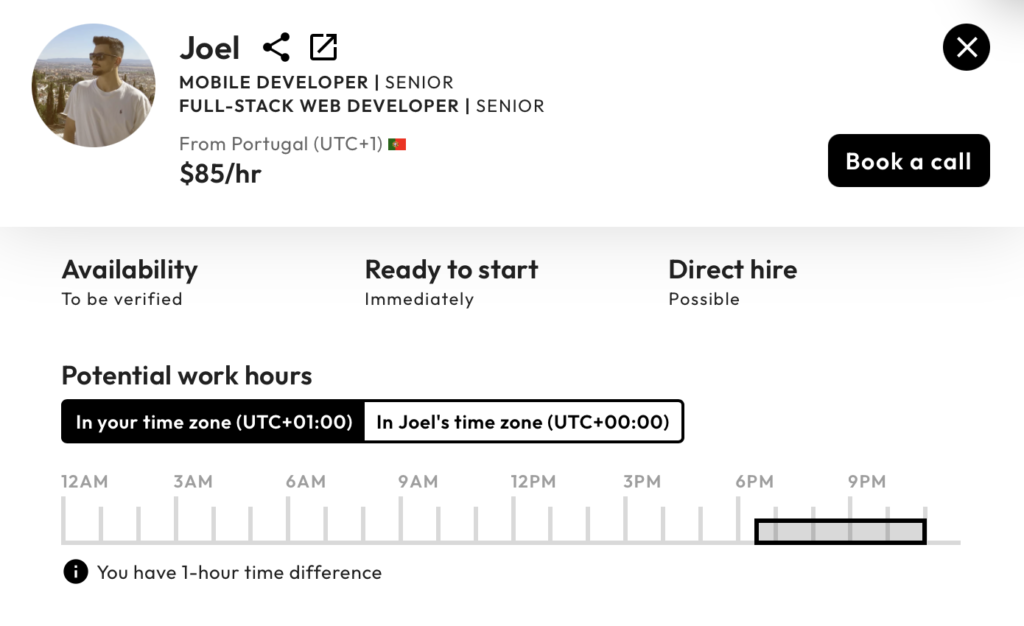Click Joel's profile photo
Viewport: 1024px width, 626px height.
tap(93, 86)
